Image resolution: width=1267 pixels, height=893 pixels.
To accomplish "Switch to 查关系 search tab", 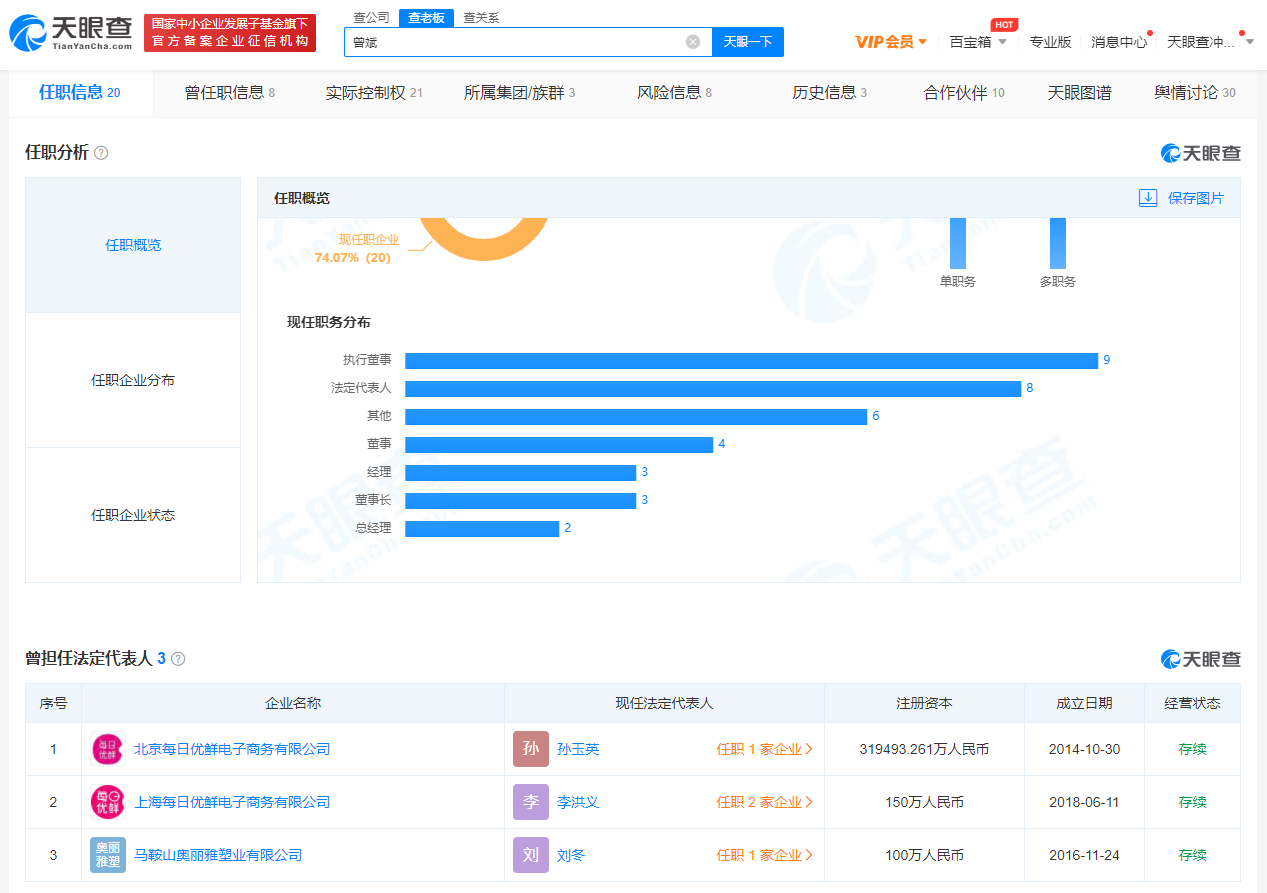I will tap(481, 18).
